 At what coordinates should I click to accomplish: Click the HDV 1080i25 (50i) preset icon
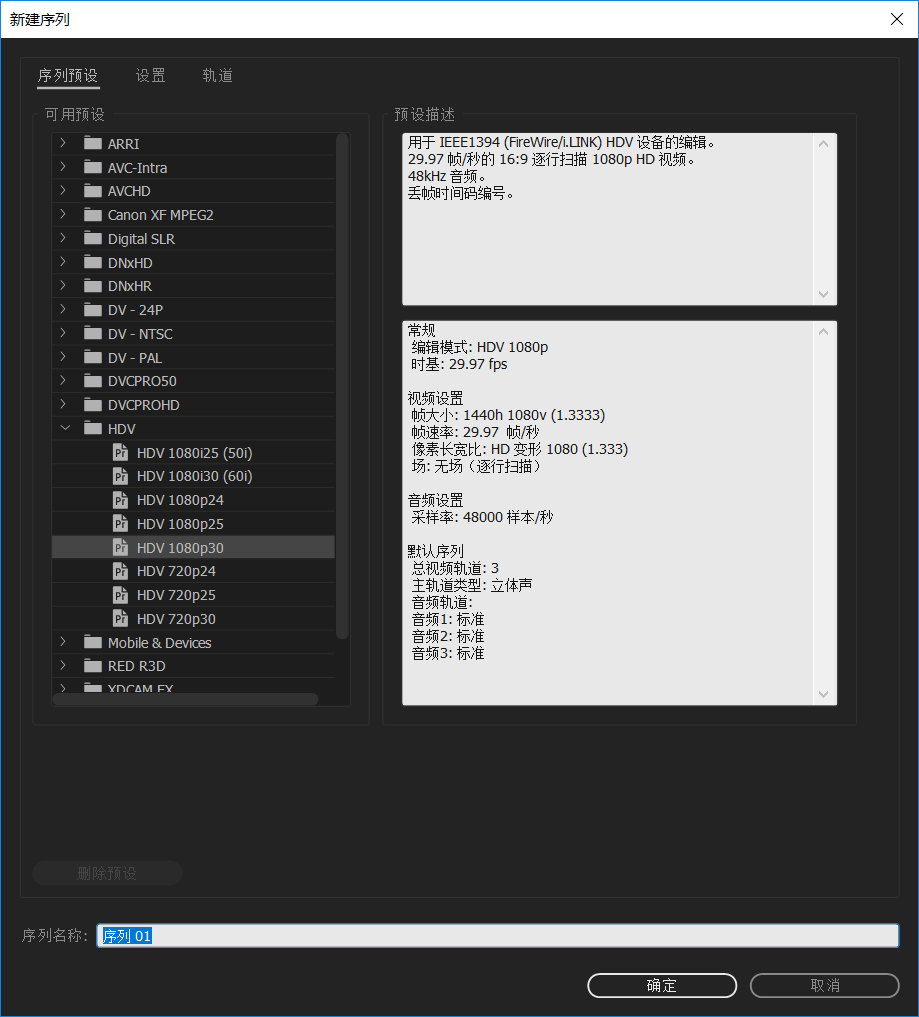(121, 452)
